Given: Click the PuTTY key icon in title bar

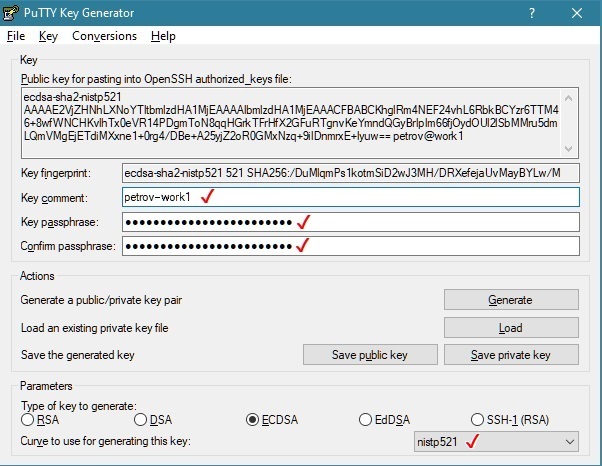Looking at the screenshot, I should 10,13.
